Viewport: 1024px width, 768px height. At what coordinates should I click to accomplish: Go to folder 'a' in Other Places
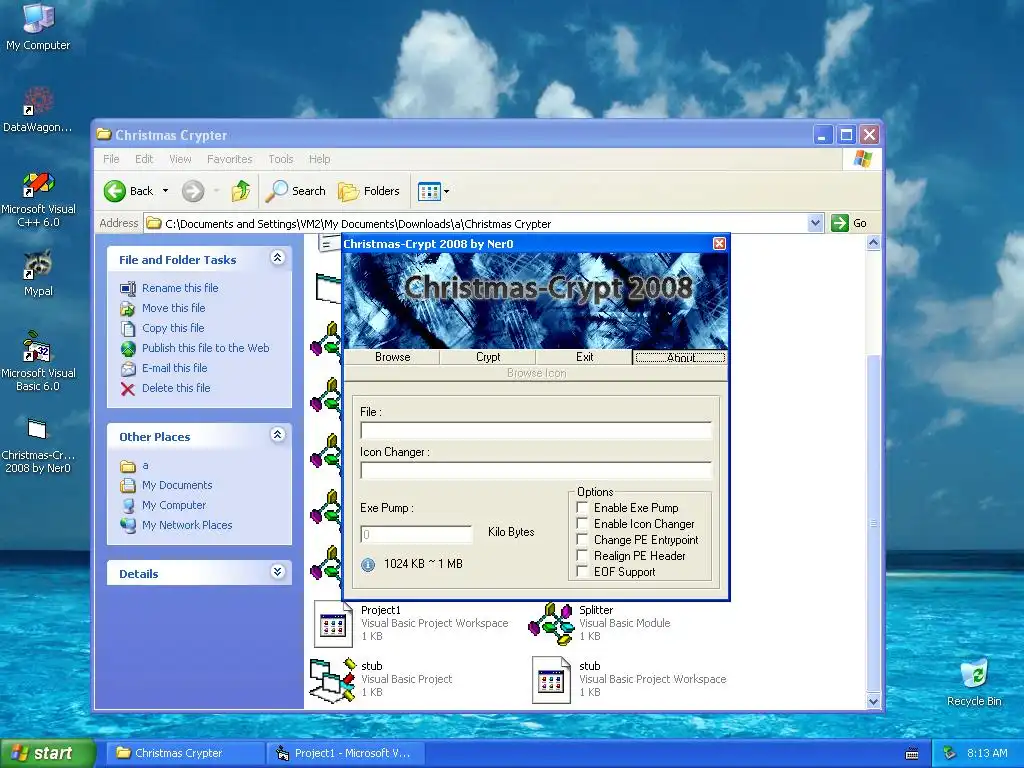[145, 466]
